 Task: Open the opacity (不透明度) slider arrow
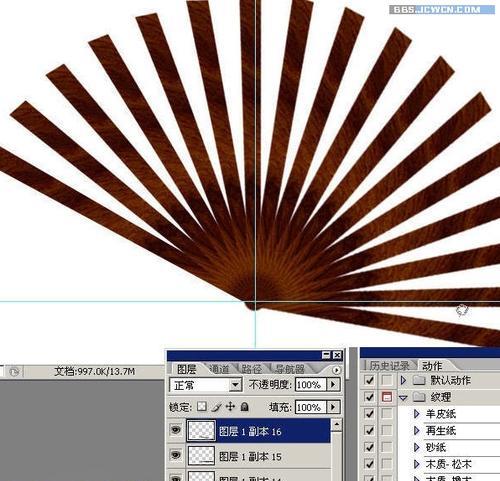(333, 384)
